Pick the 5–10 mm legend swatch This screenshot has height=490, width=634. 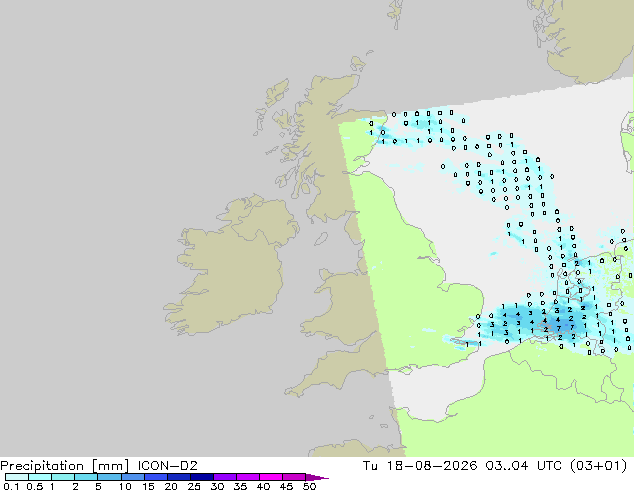[x=109, y=477]
